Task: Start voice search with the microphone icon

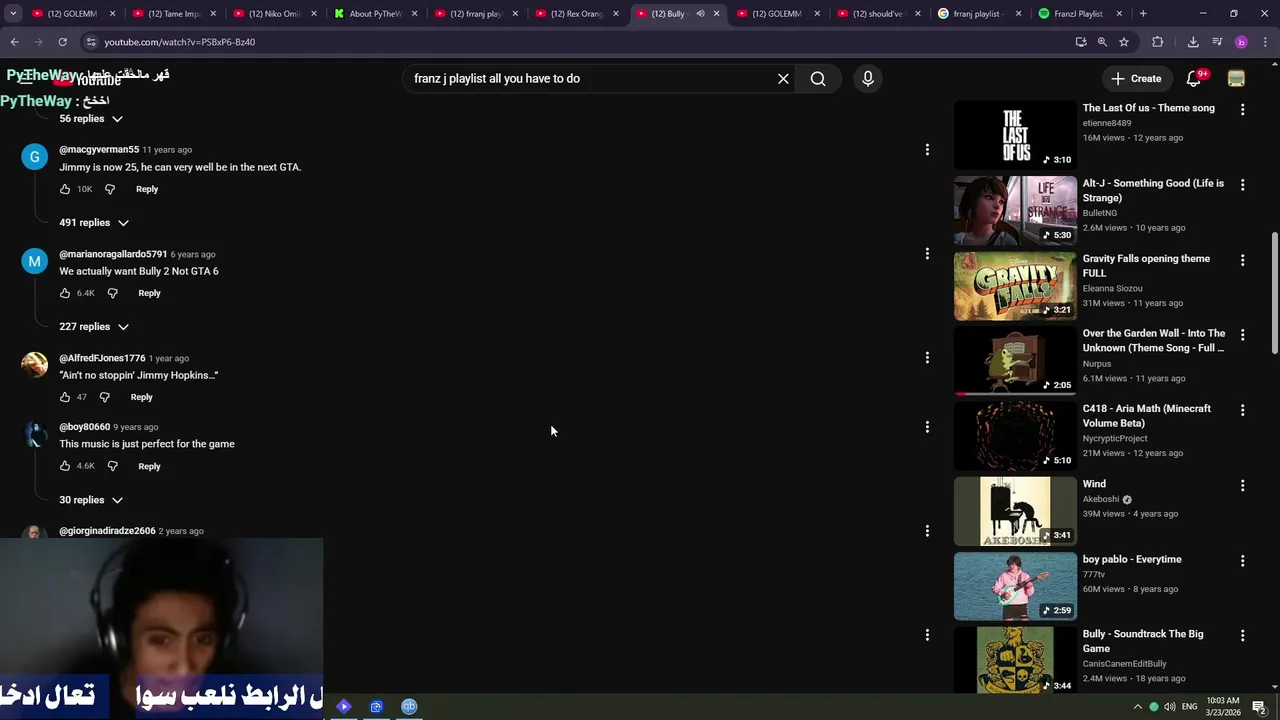Action: 867,79
